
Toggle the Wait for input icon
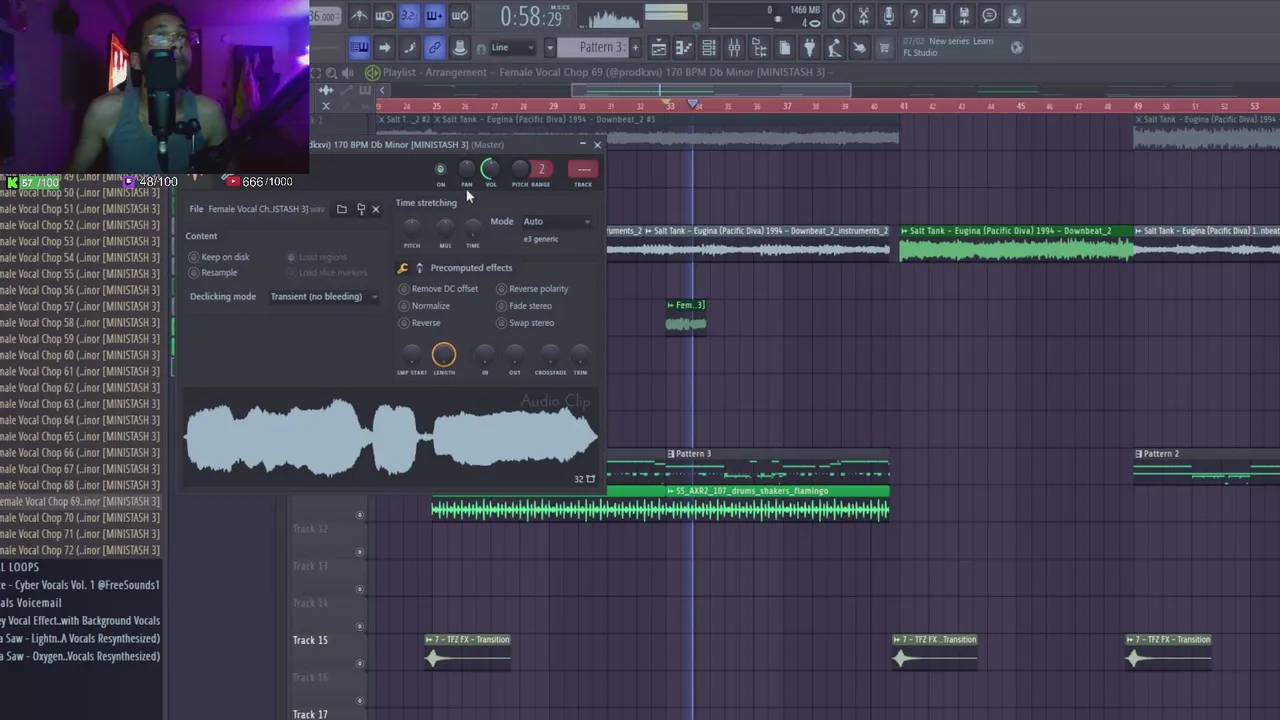(x=384, y=16)
